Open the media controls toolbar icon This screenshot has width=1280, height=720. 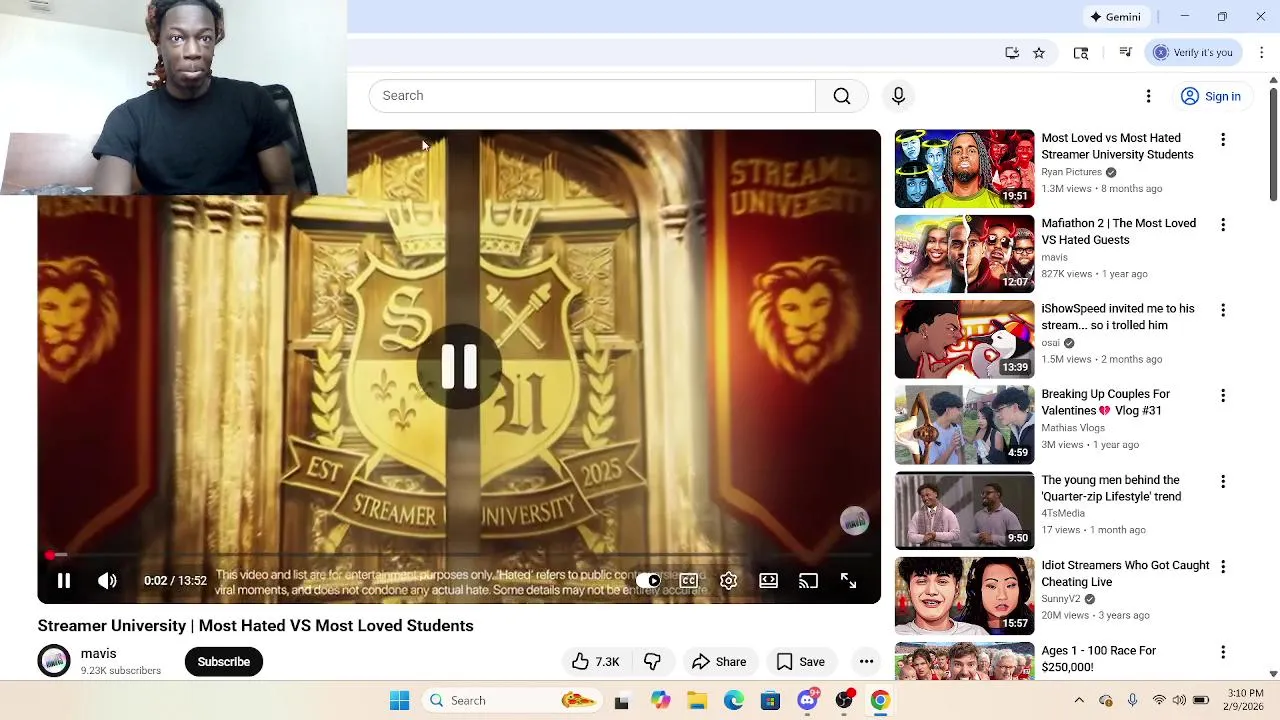click(1125, 53)
